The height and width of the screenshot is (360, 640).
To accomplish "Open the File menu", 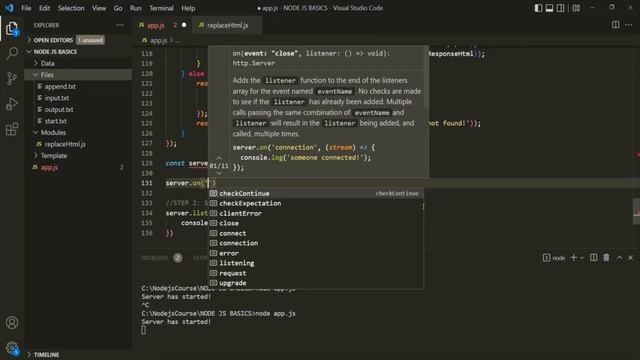I will click(x=26, y=8).
